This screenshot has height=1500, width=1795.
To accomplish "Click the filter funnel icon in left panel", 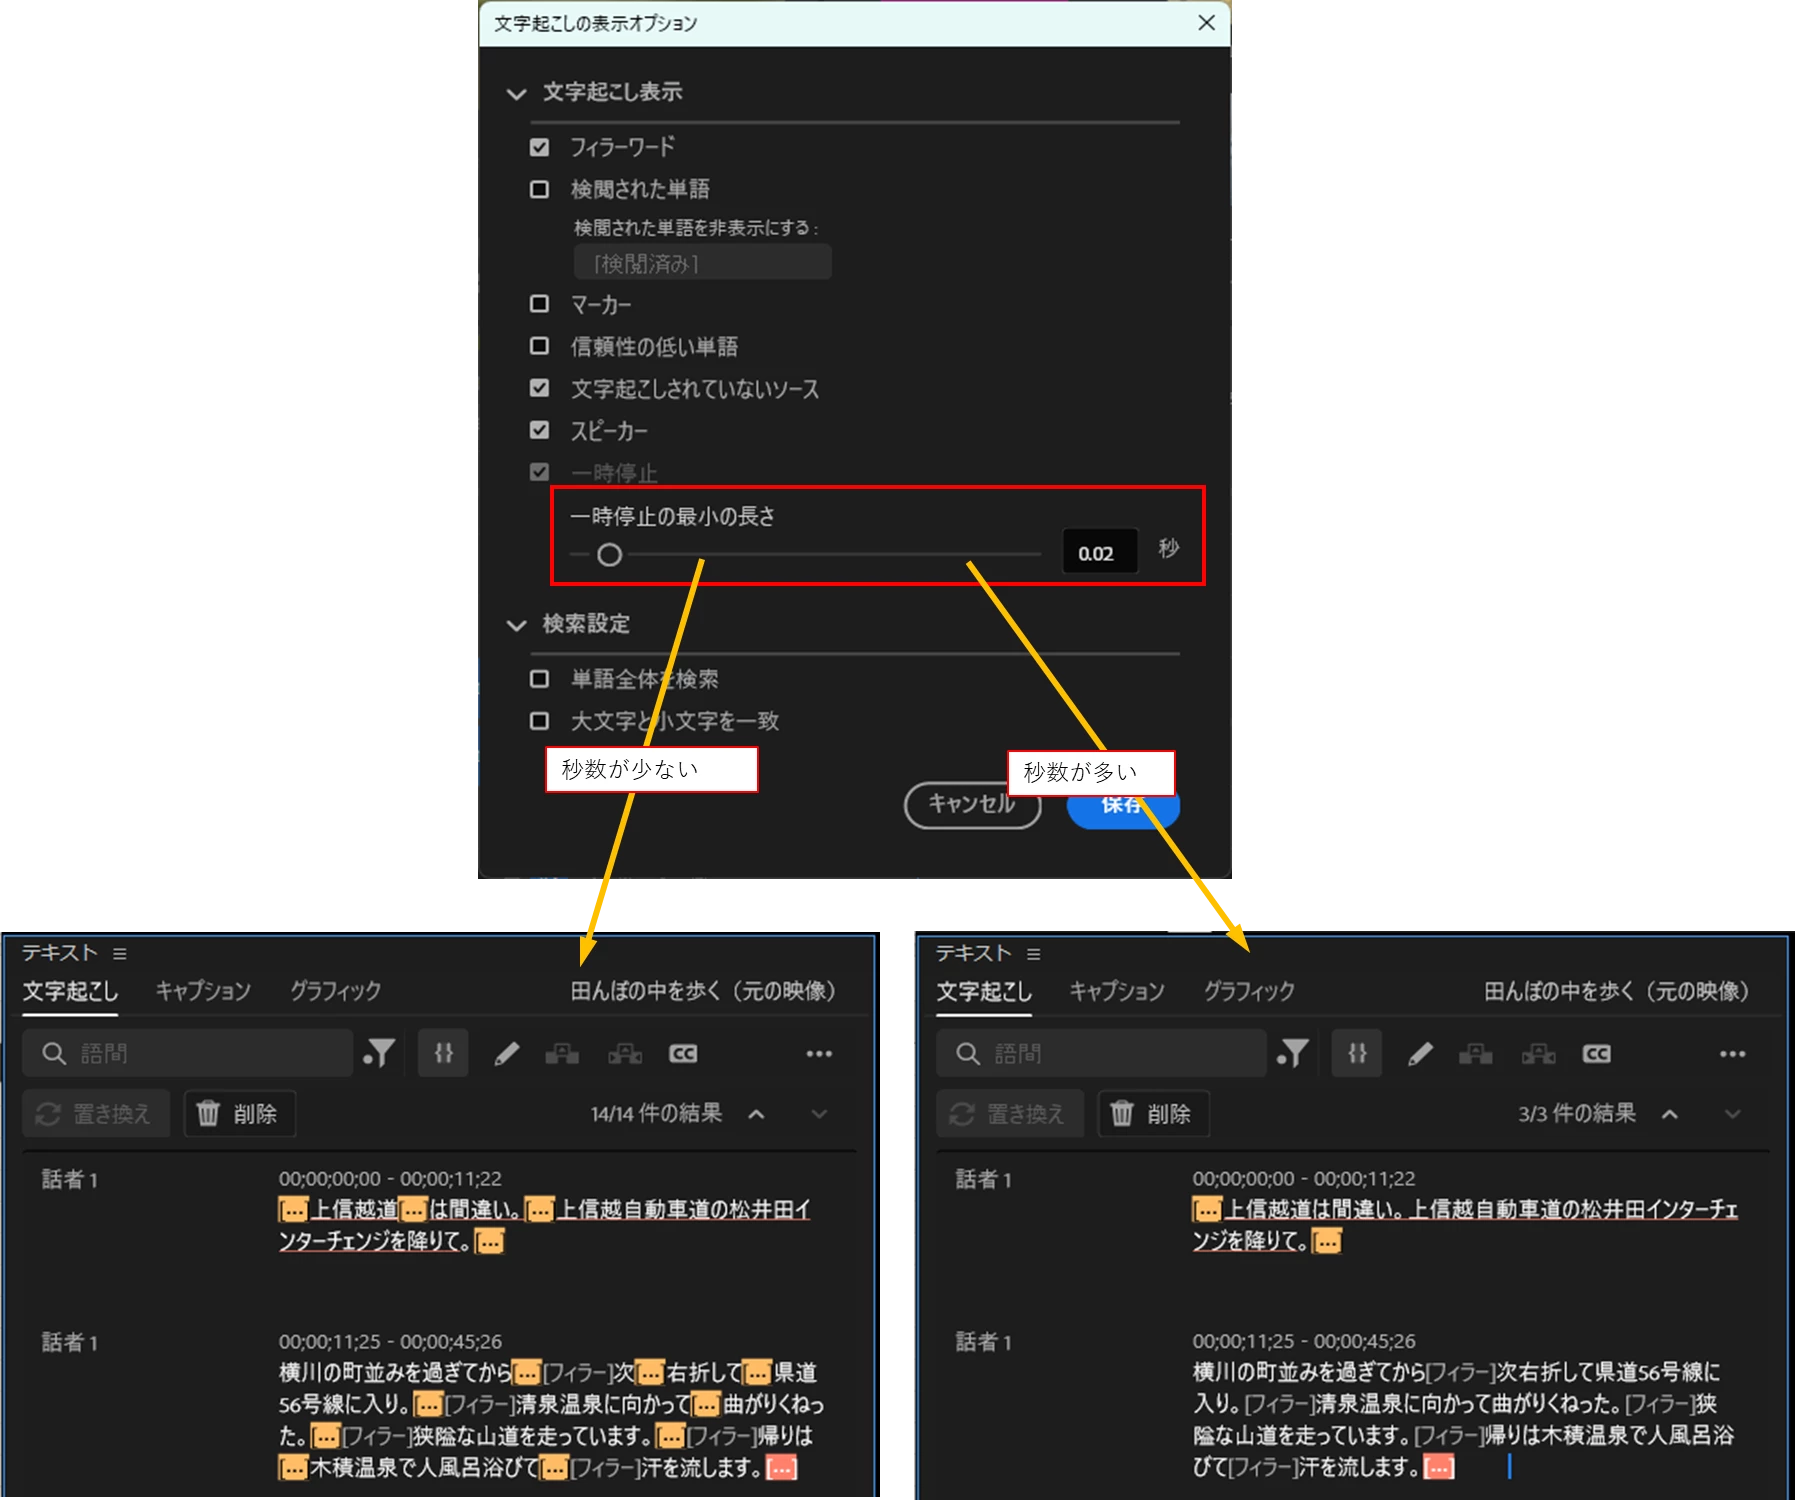I will click(x=380, y=1053).
